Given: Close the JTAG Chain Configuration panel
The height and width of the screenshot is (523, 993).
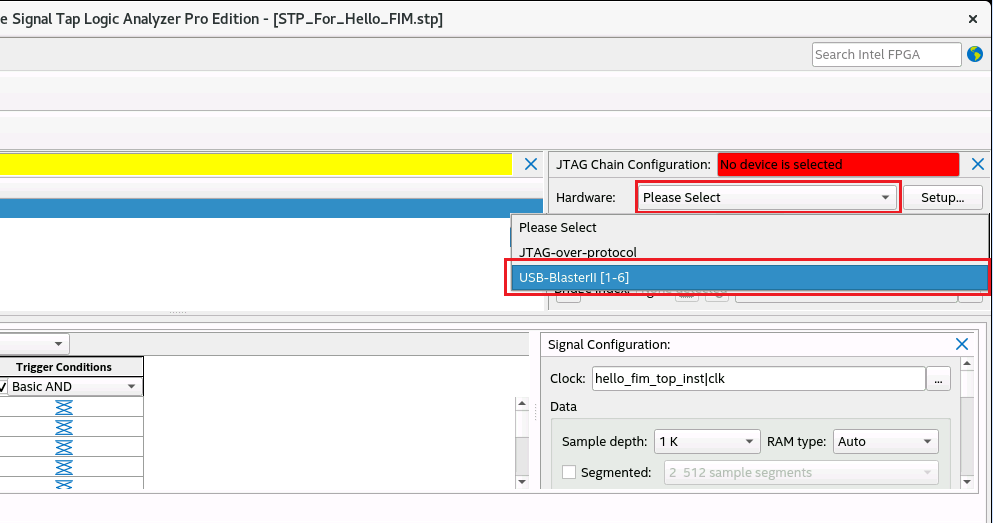Looking at the screenshot, I should tap(977, 164).
